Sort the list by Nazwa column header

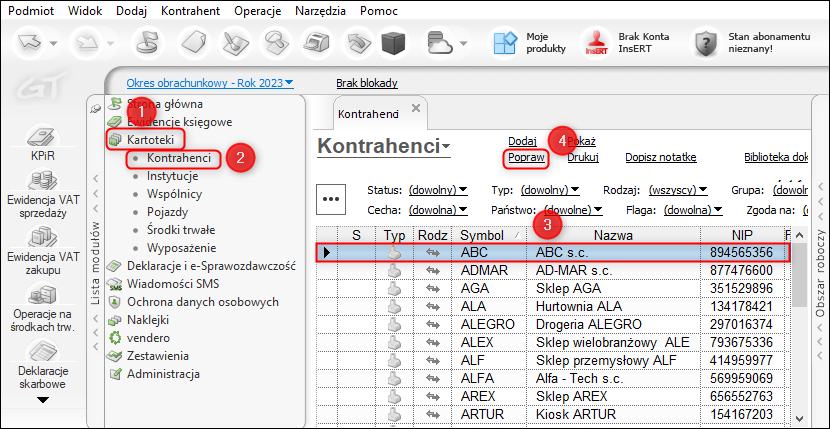[x=613, y=234]
